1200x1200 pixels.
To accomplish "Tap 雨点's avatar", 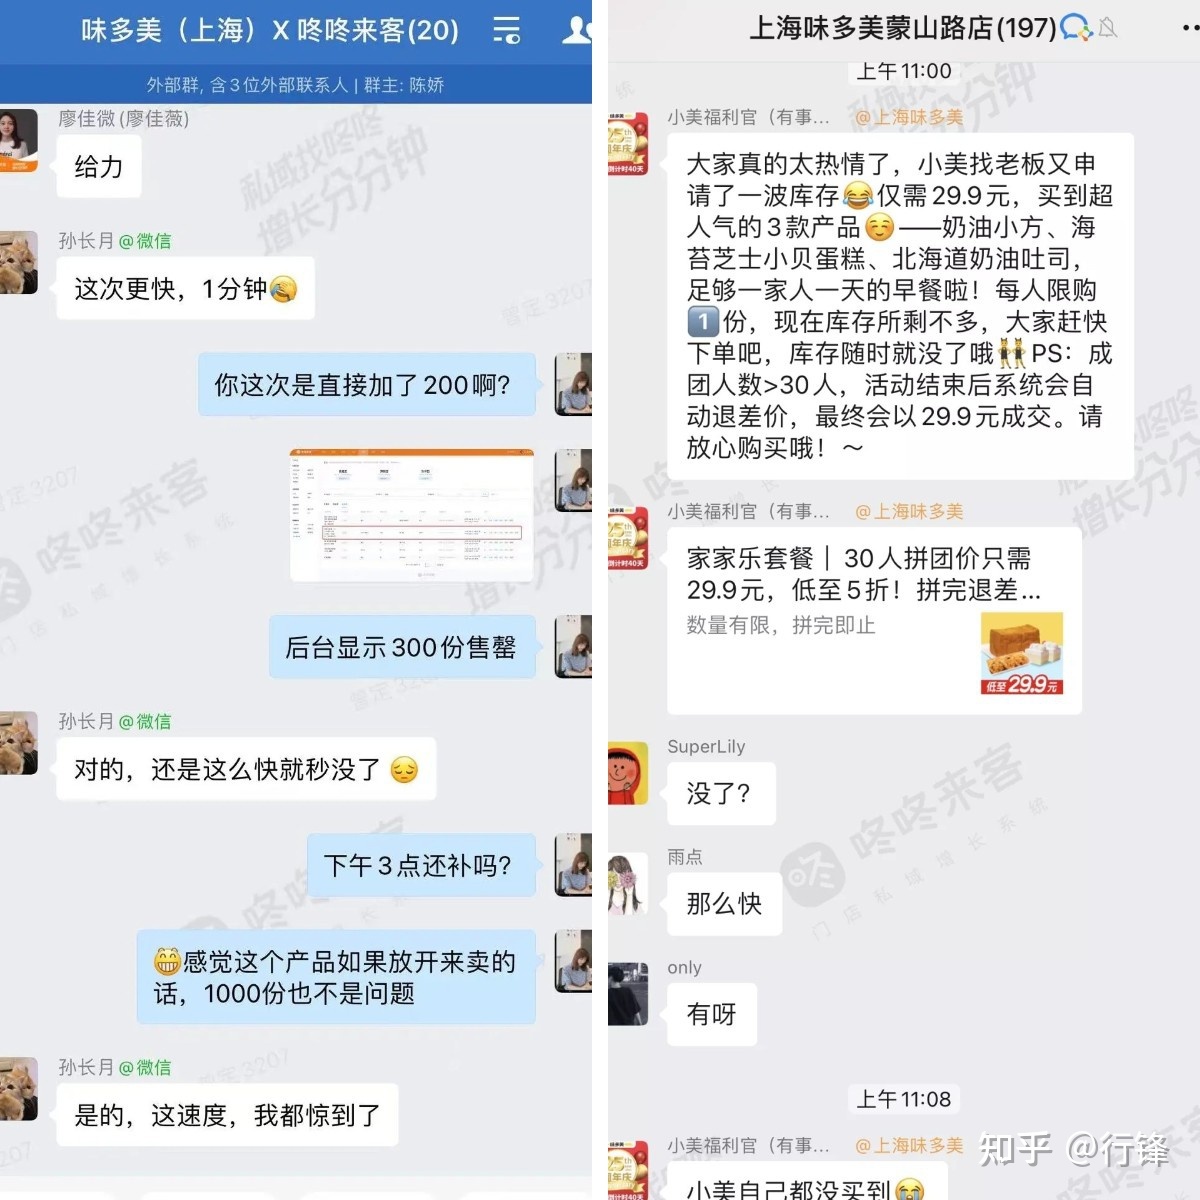I will 628,884.
